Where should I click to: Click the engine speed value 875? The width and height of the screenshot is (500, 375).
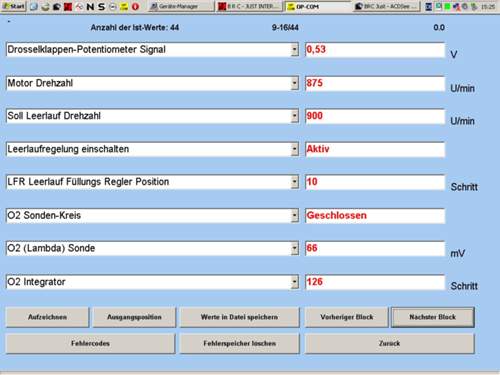375,83
